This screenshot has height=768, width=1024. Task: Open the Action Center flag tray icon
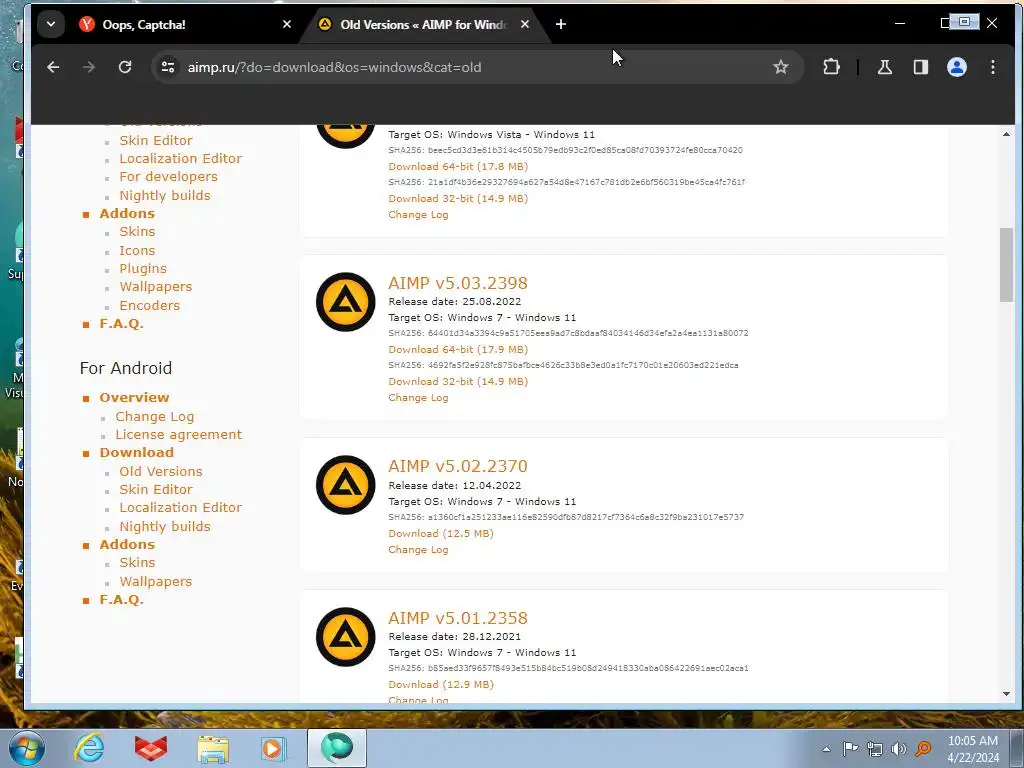850,748
